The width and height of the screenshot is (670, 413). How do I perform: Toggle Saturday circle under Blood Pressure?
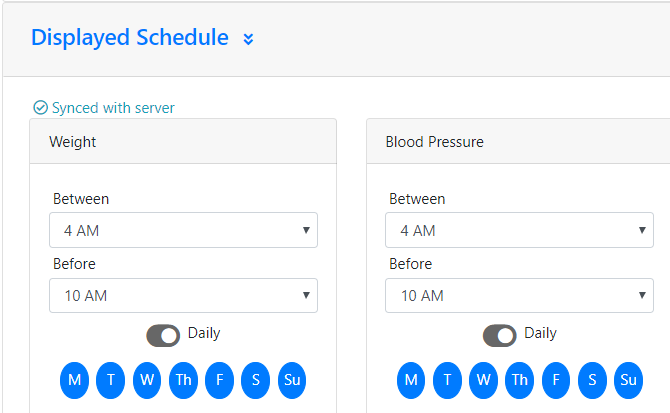click(592, 380)
